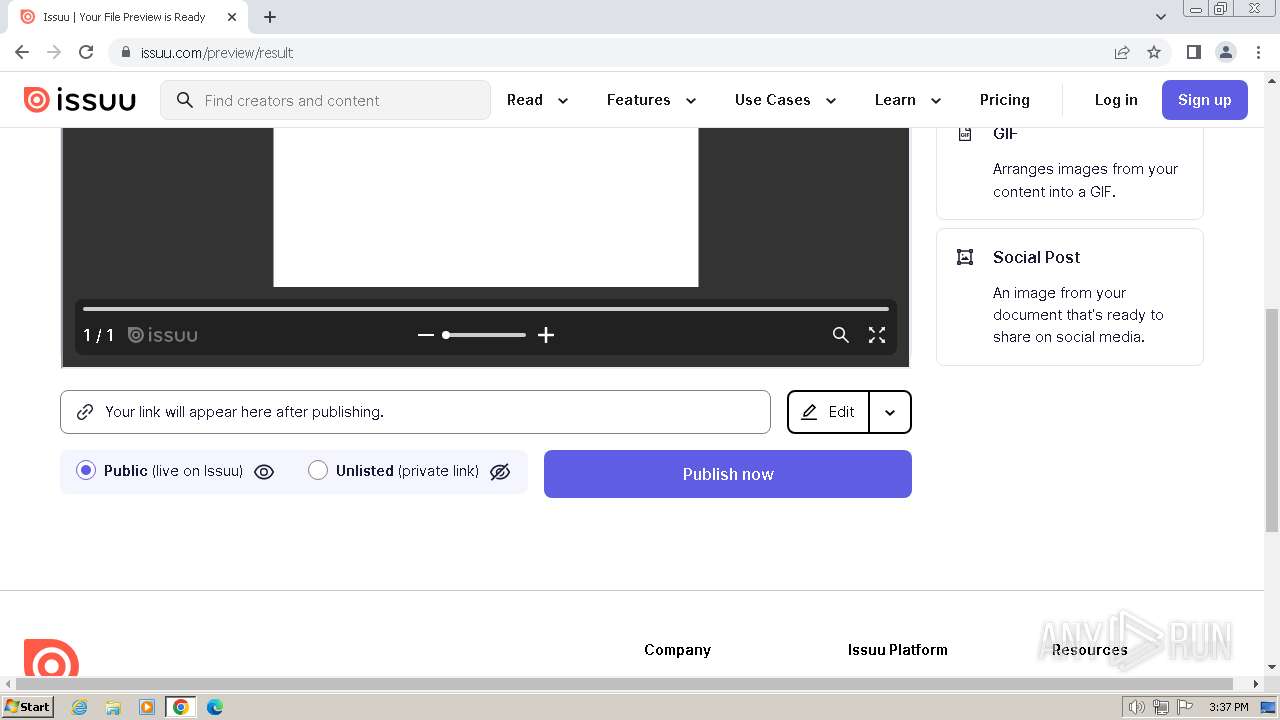Zoom out with the minus icon
This screenshot has height=720, width=1280.
click(426, 335)
